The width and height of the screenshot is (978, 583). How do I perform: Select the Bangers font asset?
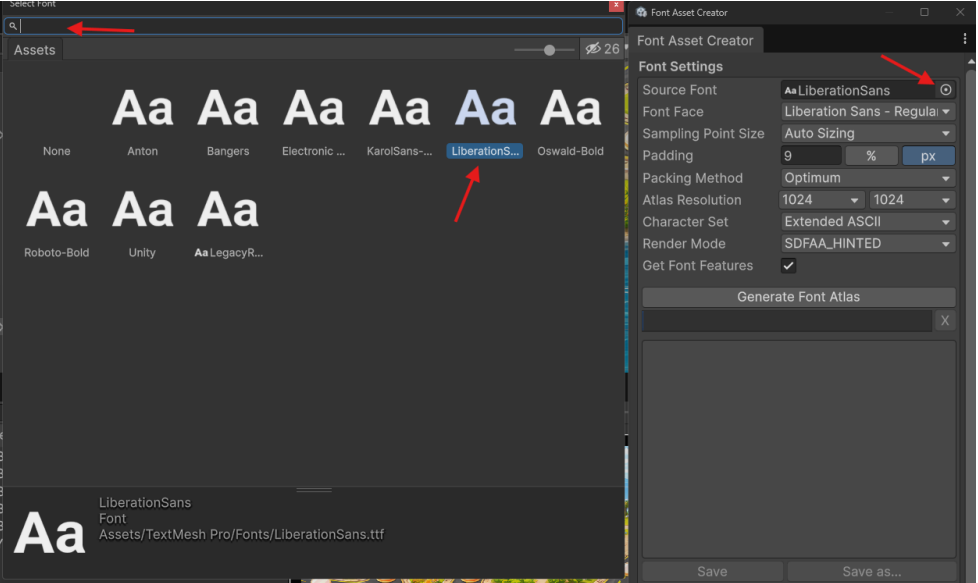point(228,108)
